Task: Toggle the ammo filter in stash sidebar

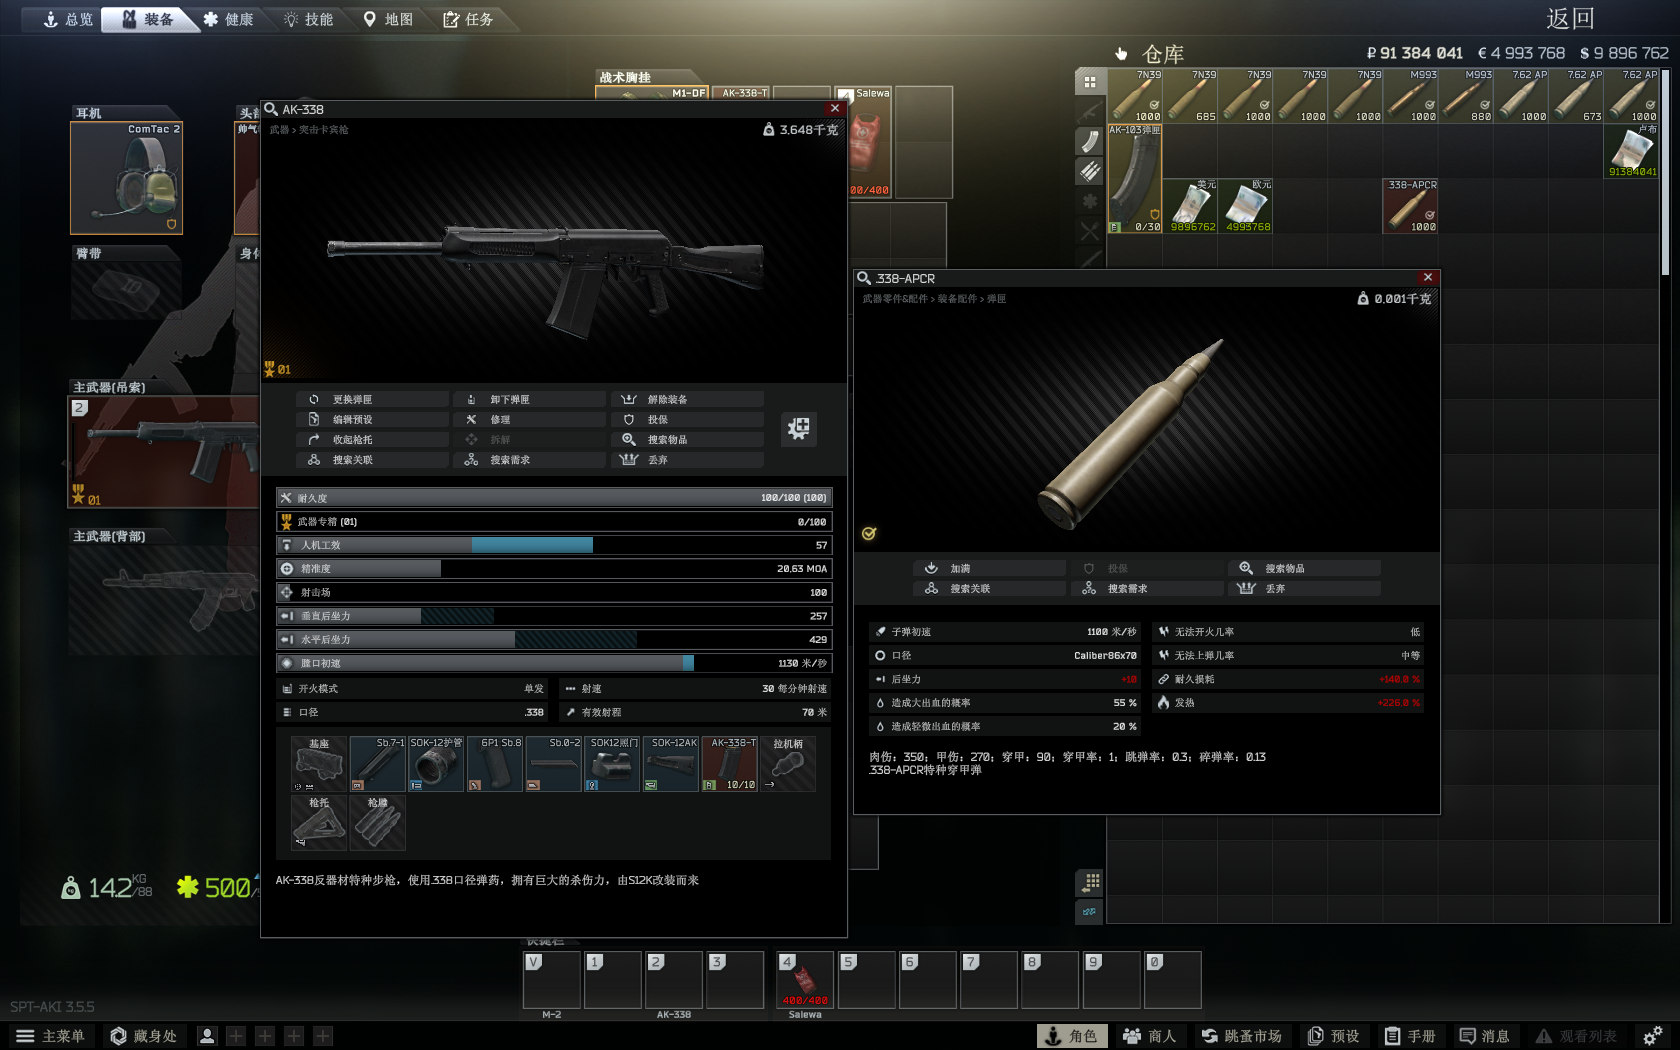Action: click(1089, 171)
